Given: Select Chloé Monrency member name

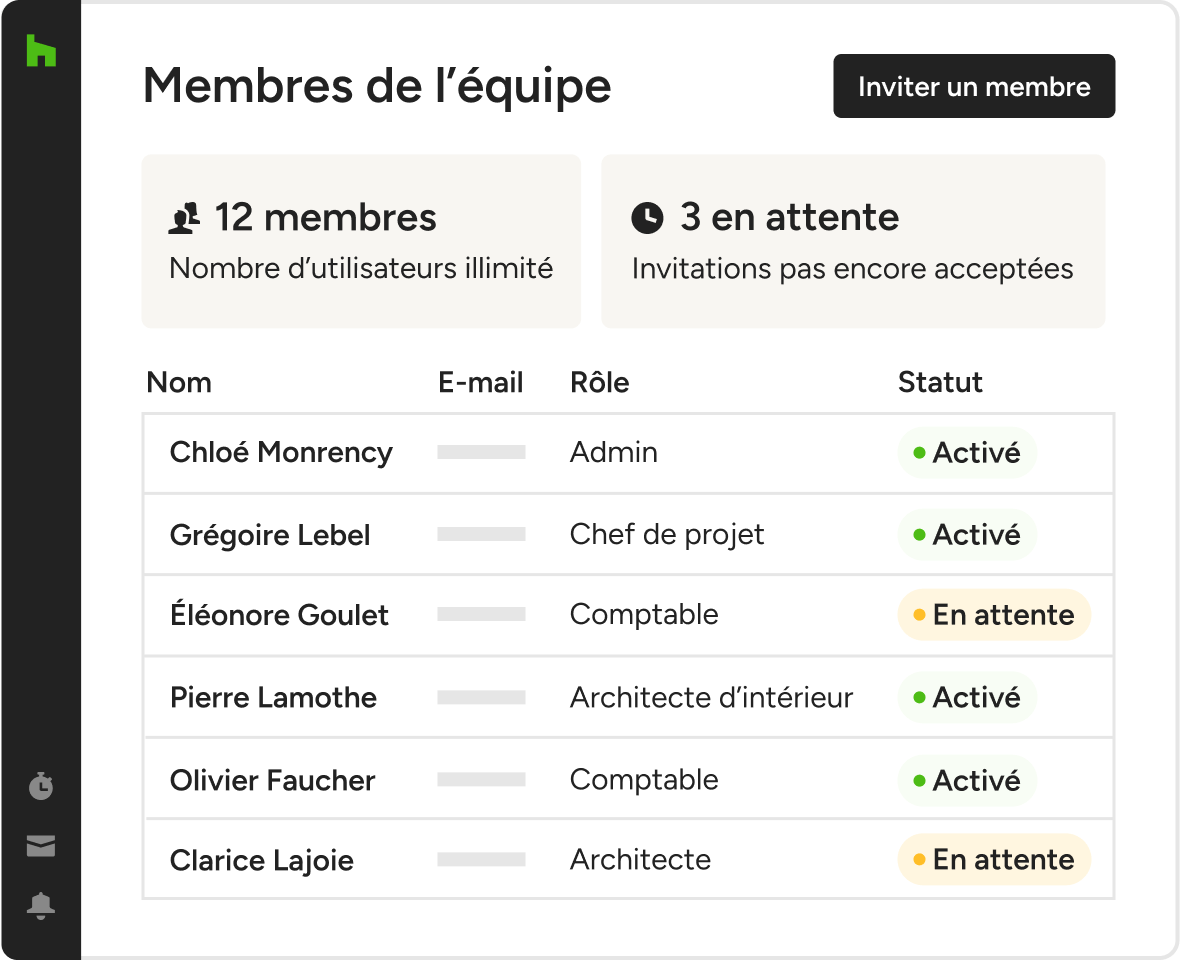Looking at the screenshot, I should (281, 453).
